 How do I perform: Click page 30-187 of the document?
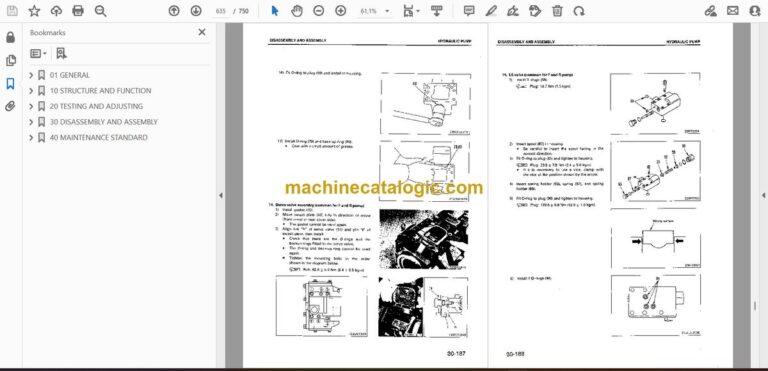click(x=365, y=196)
